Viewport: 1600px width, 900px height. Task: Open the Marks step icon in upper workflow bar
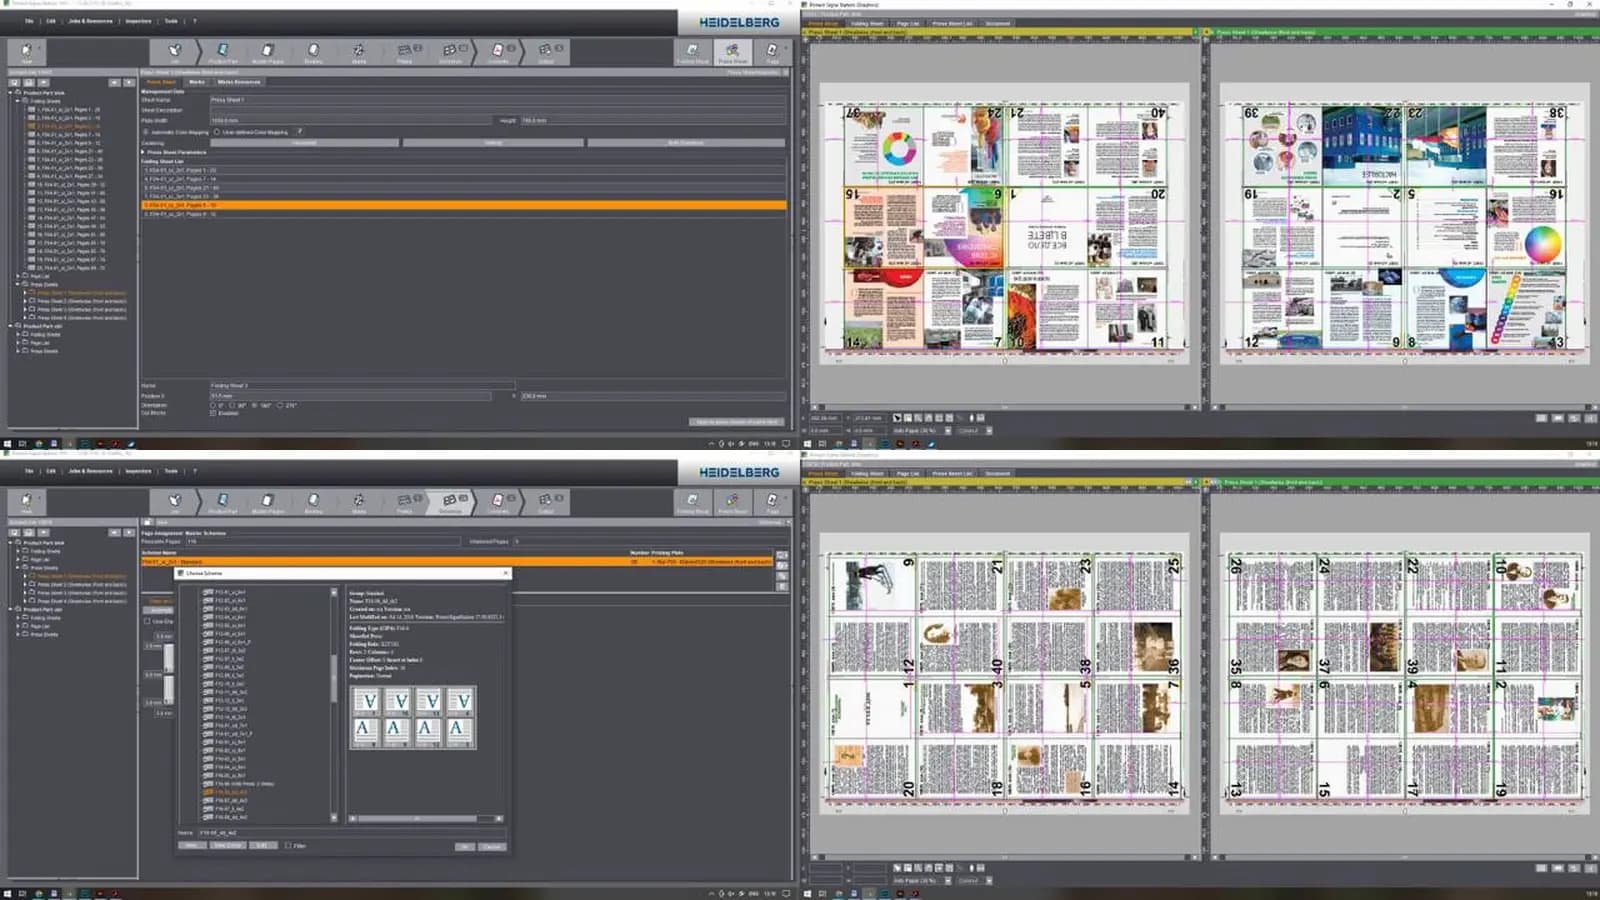point(358,51)
